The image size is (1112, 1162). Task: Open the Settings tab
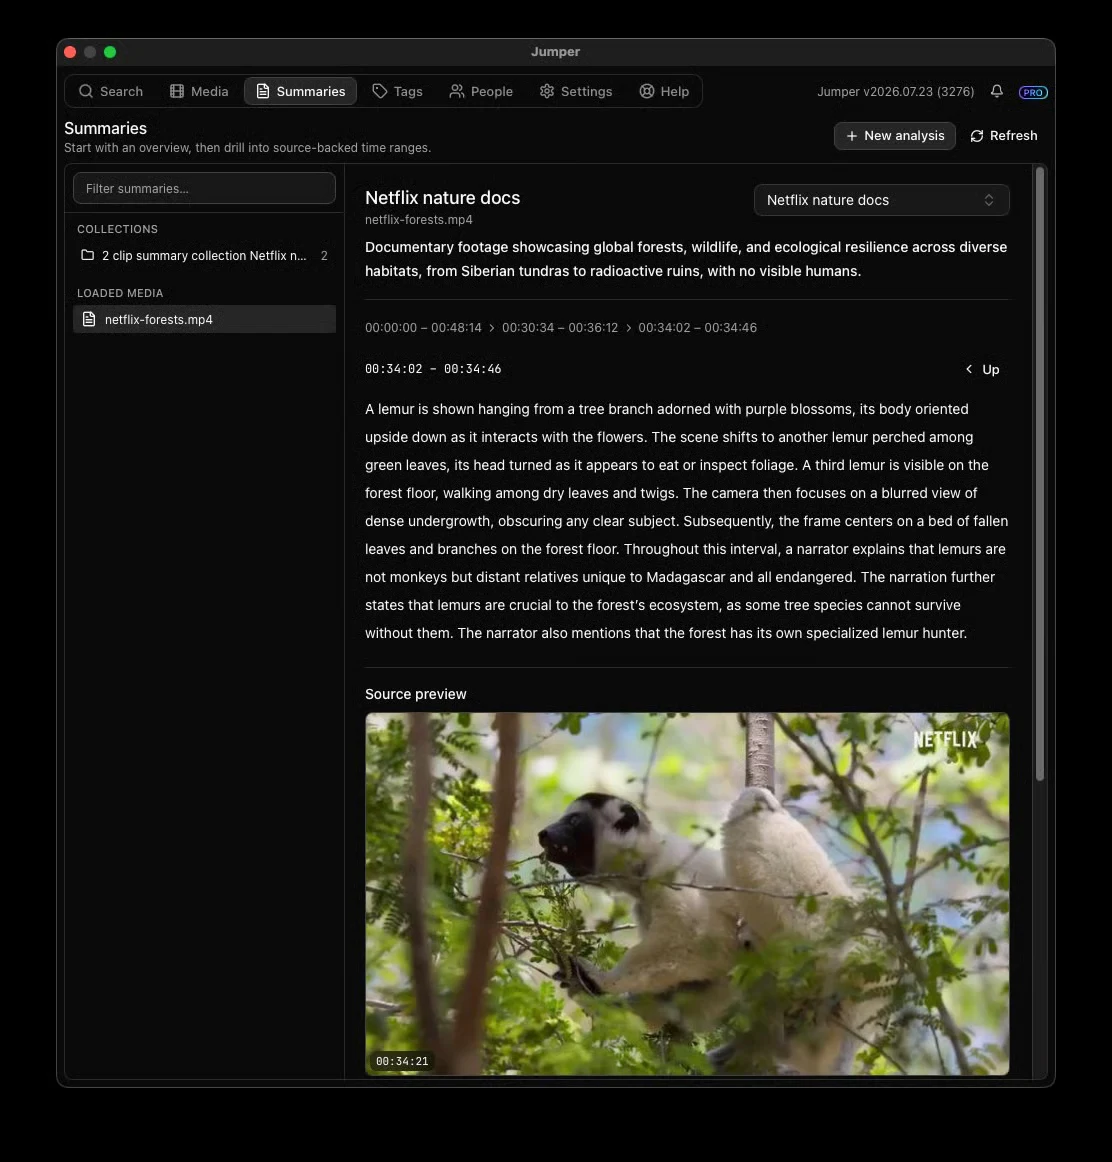[x=576, y=91]
